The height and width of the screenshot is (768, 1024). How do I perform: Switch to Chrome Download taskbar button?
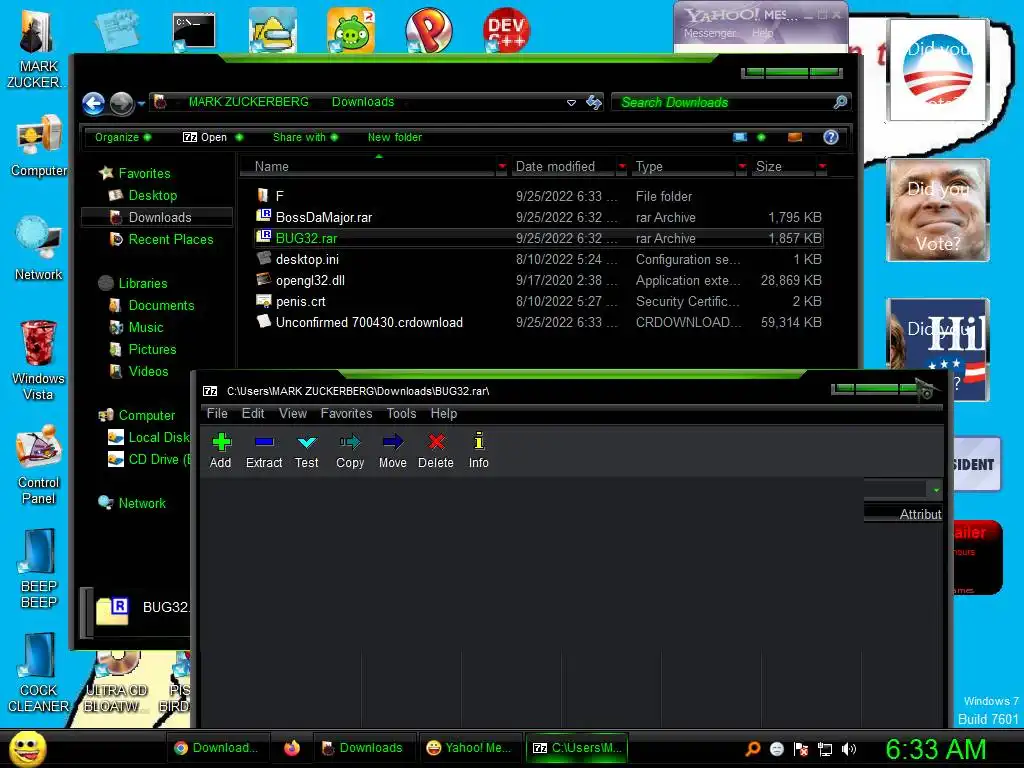coord(217,748)
